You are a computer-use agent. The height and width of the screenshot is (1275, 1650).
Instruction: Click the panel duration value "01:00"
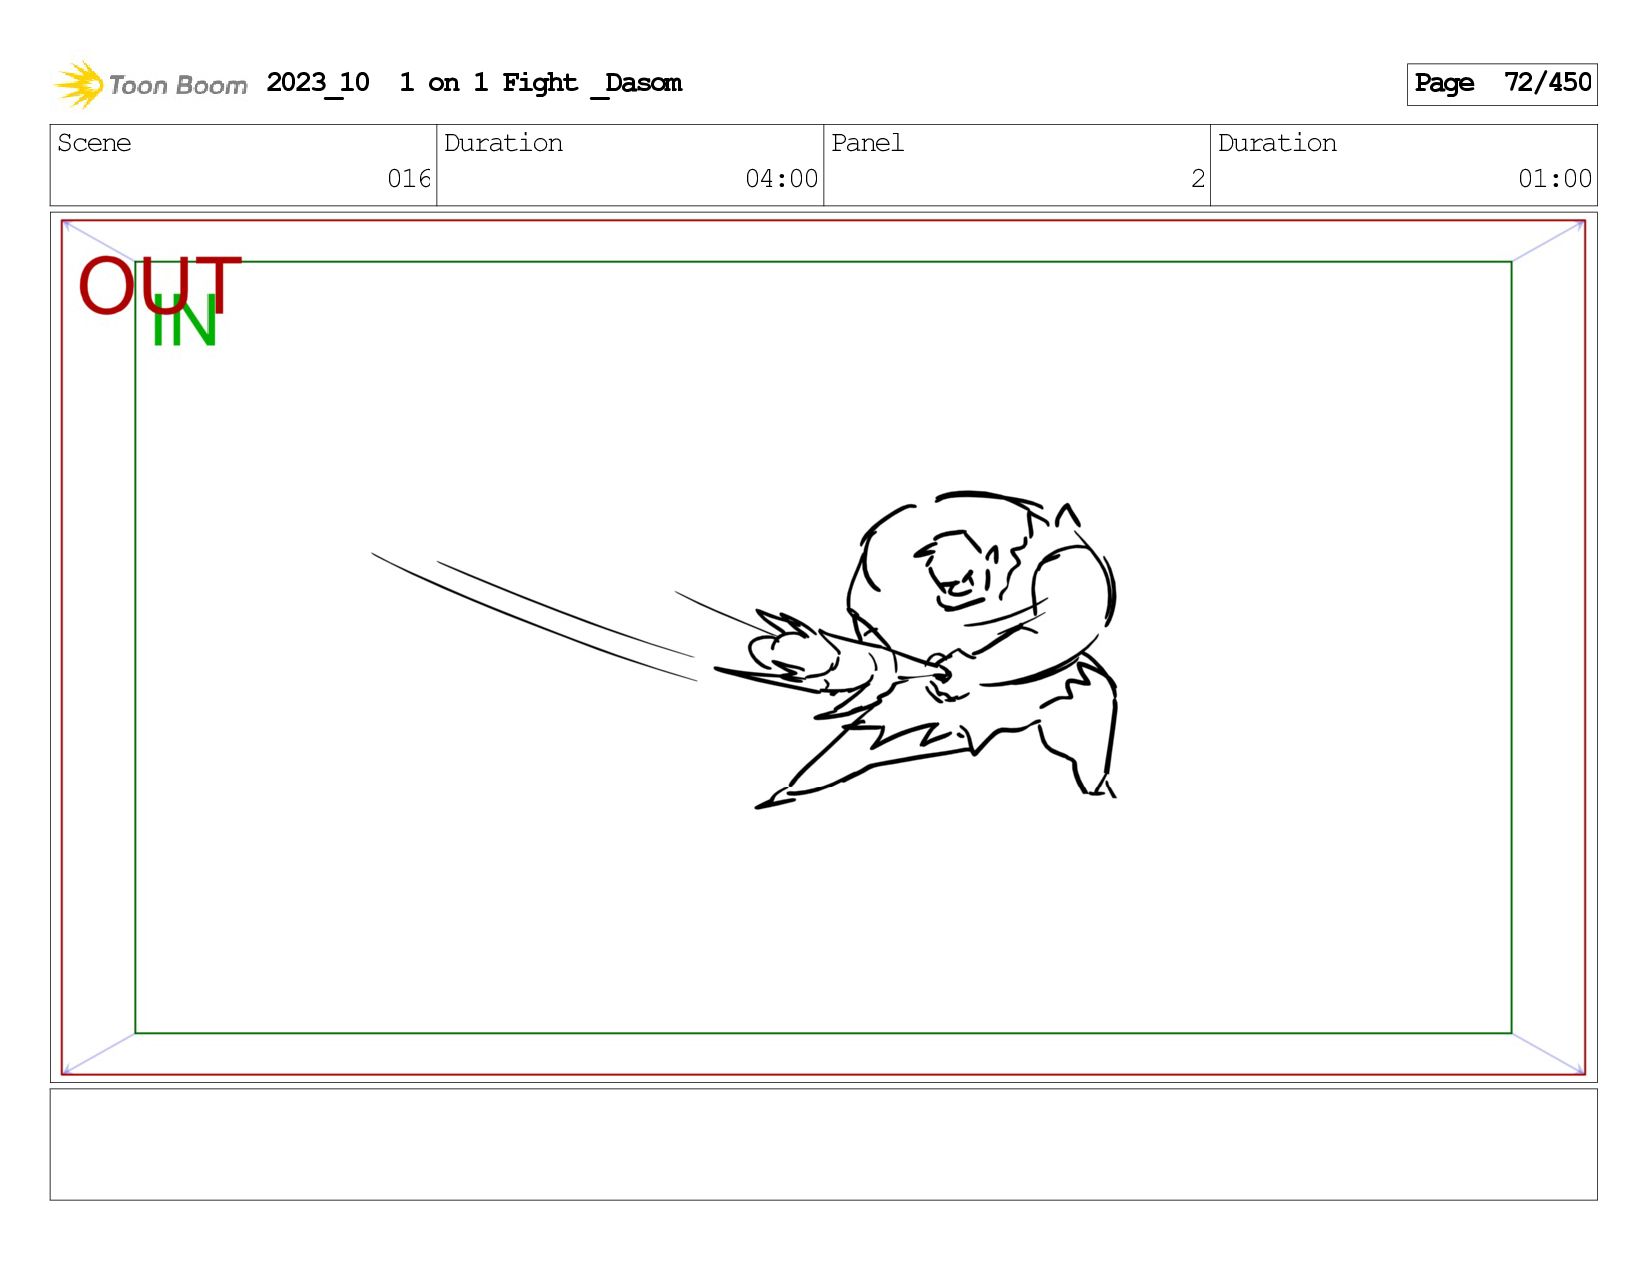(x=1555, y=179)
